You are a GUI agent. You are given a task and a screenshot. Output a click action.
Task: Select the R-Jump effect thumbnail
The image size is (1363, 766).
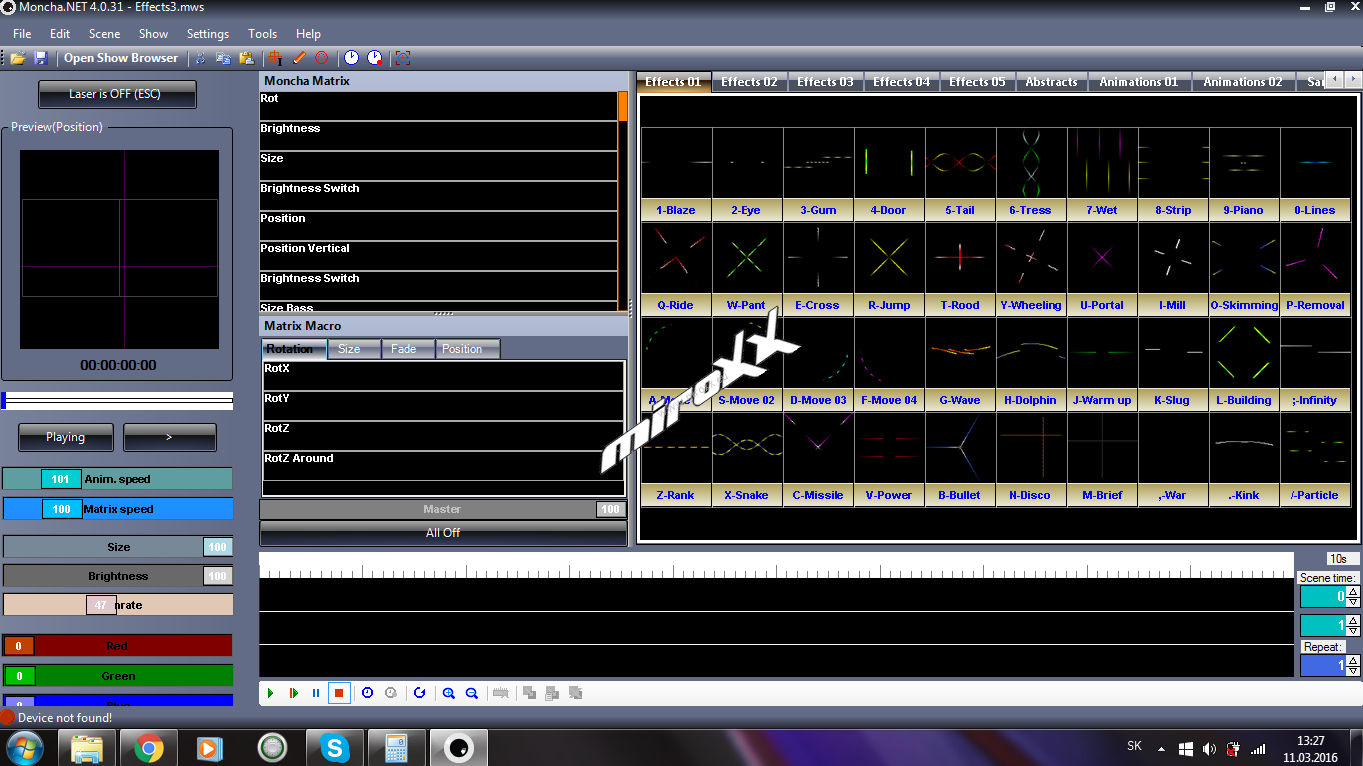pyautogui.click(x=889, y=268)
